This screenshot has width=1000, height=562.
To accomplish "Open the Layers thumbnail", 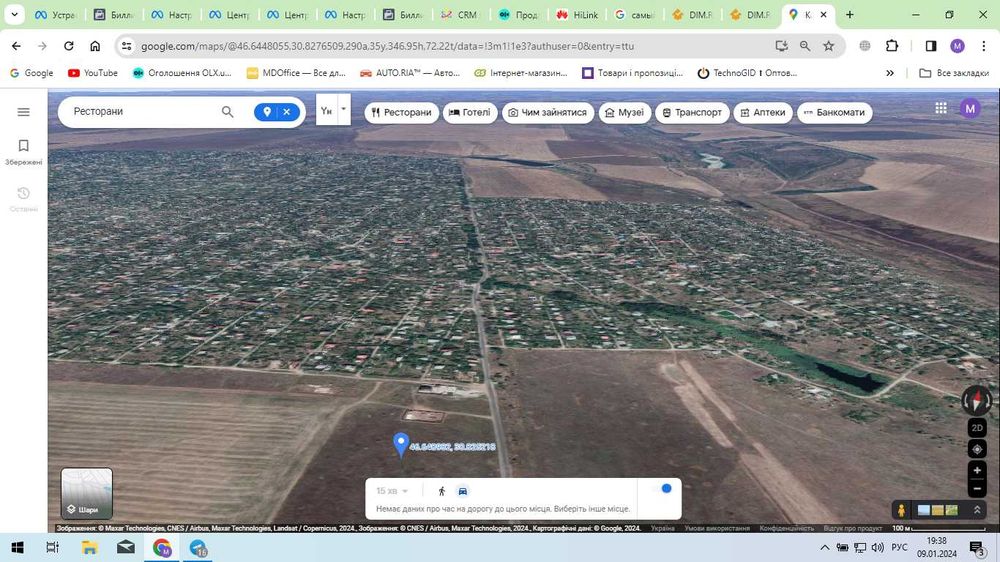I will (x=87, y=493).
